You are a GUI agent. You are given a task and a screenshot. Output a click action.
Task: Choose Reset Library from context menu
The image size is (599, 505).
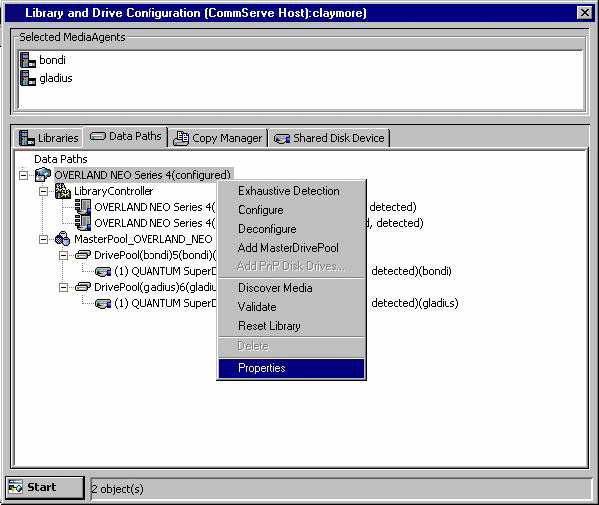291,326
